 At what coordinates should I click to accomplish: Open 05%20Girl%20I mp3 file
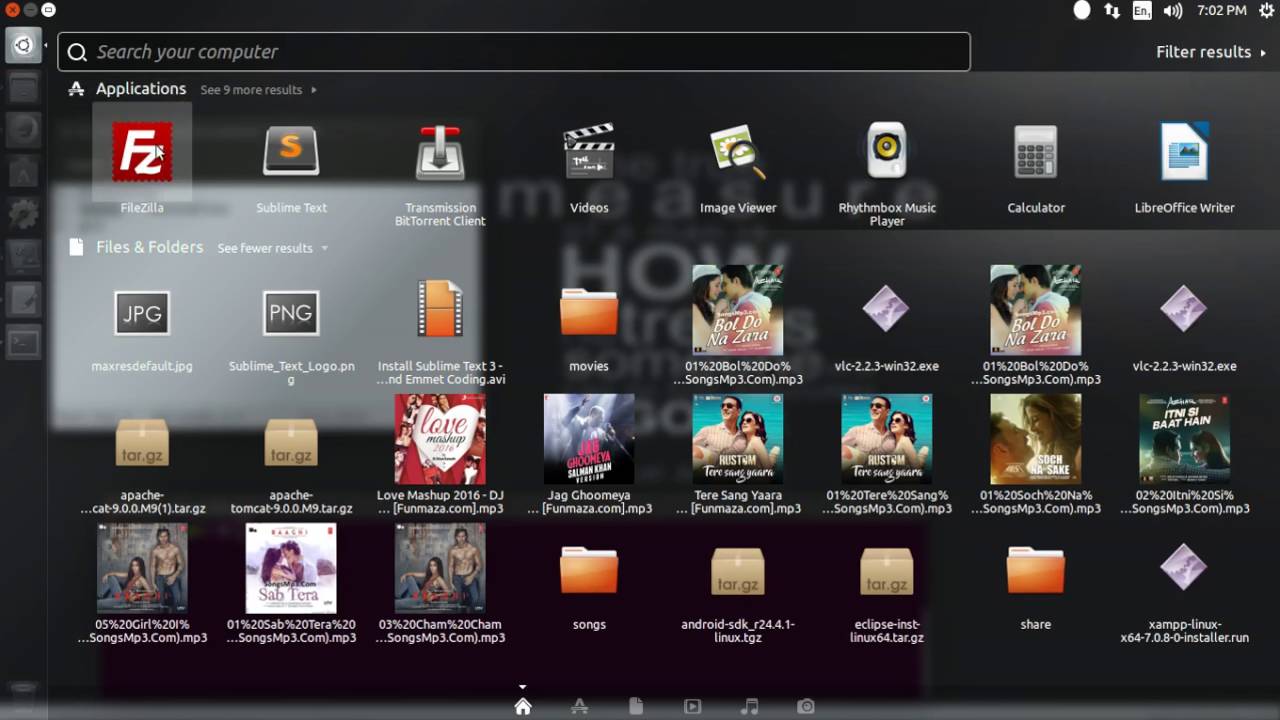tap(142, 568)
